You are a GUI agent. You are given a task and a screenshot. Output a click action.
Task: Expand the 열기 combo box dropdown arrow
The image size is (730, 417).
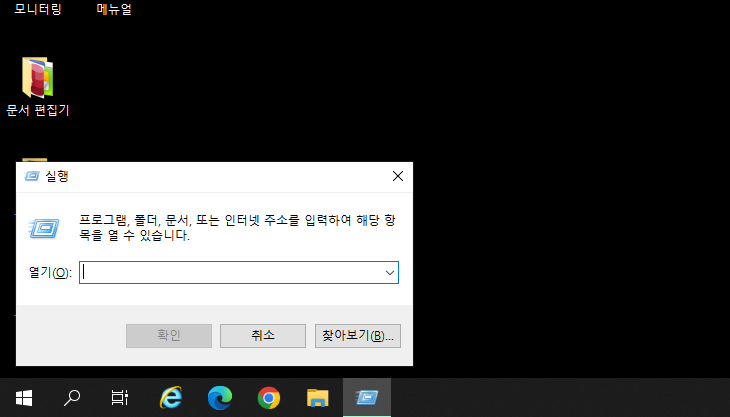[x=390, y=273]
